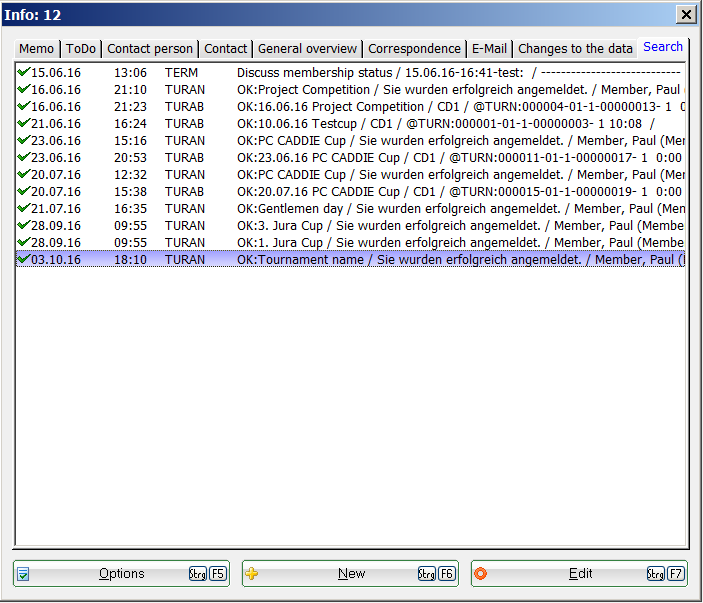Show the Changes to the data tab
Screen dimensions: 703x603
575,49
